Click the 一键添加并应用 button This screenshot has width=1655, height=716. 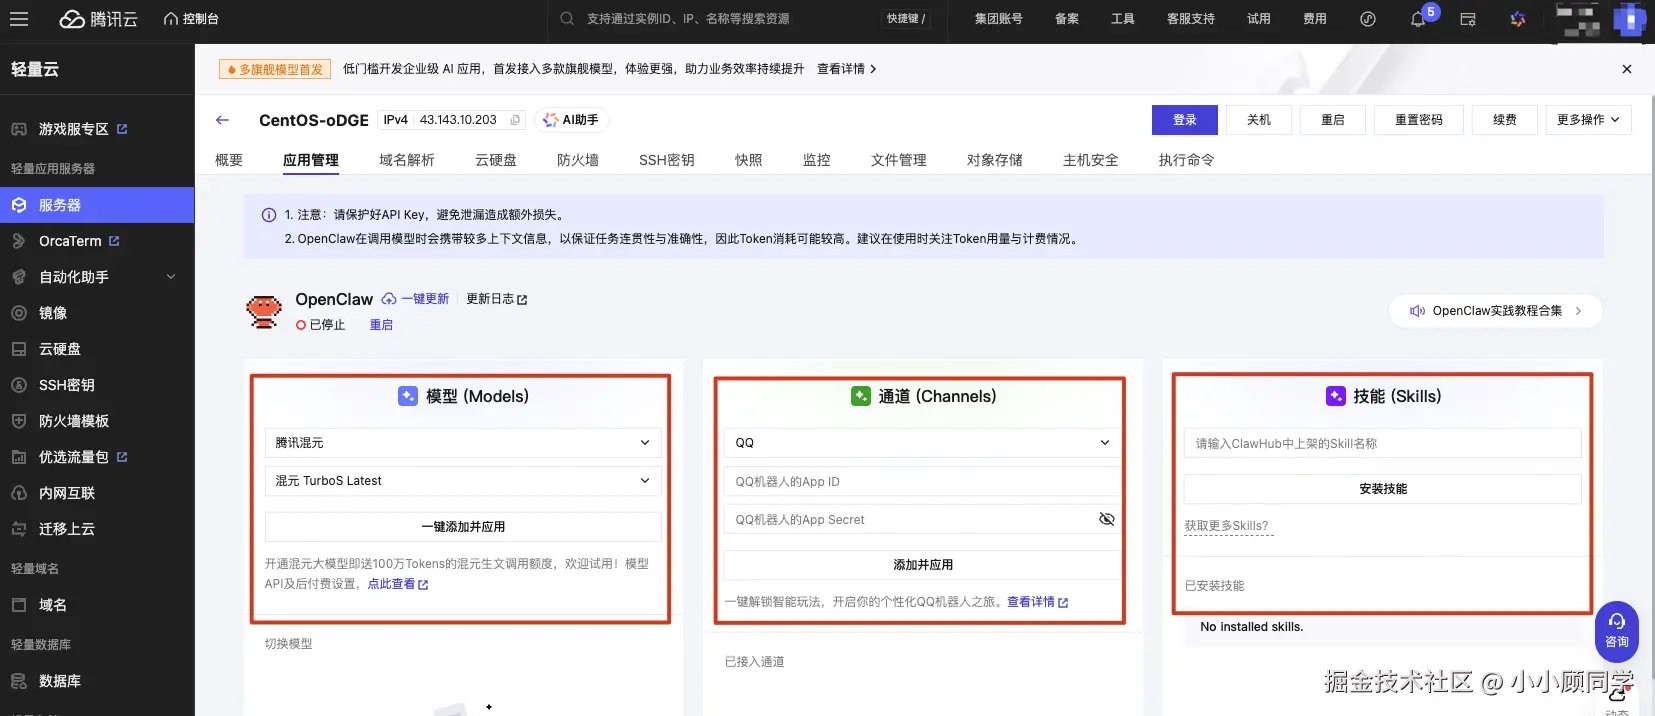pyautogui.click(x=463, y=527)
